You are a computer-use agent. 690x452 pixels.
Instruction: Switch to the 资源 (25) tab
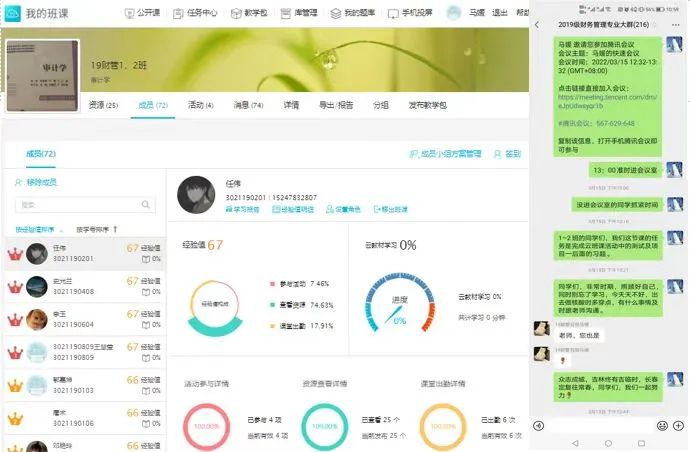[103, 105]
